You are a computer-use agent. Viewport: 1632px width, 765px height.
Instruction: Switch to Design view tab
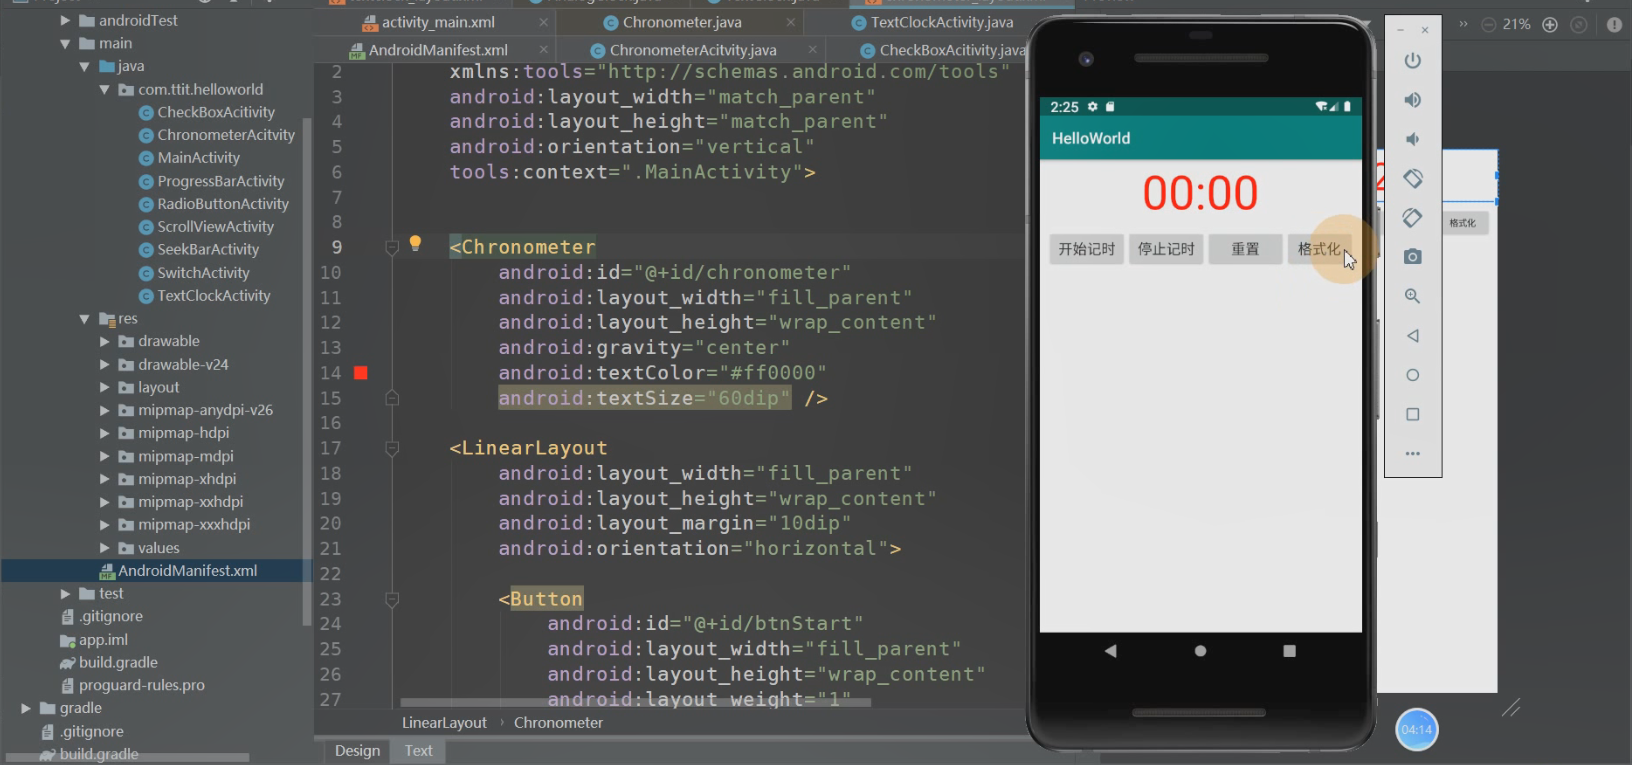pyautogui.click(x=357, y=751)
